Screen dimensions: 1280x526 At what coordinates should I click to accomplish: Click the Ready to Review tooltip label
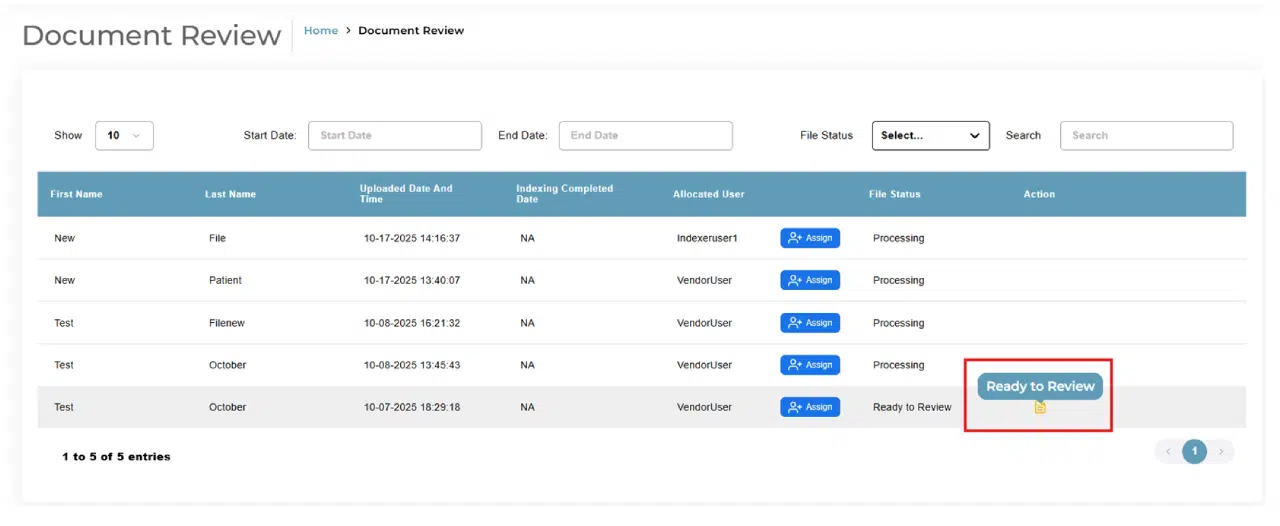pos(1040,387)
